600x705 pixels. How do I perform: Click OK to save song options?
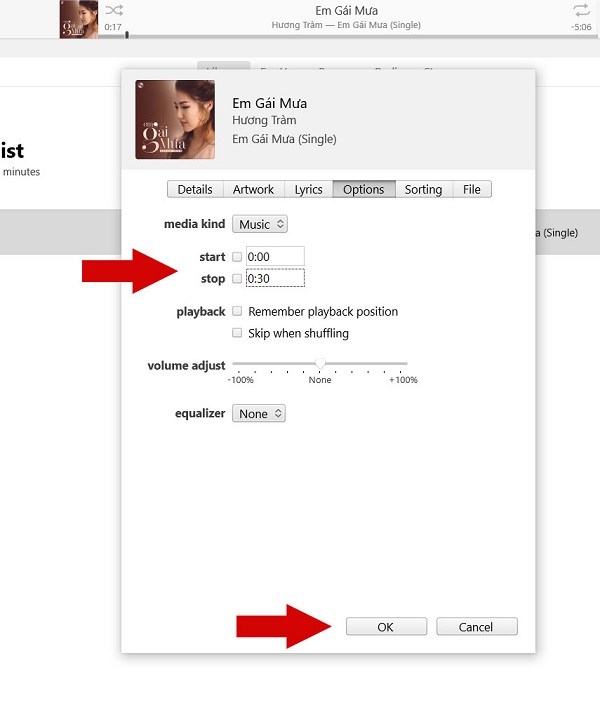point(386,627)
